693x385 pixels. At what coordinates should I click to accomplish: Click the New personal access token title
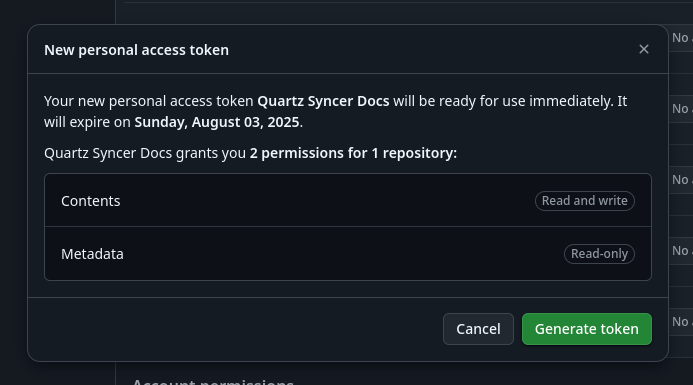pos(137,50)
